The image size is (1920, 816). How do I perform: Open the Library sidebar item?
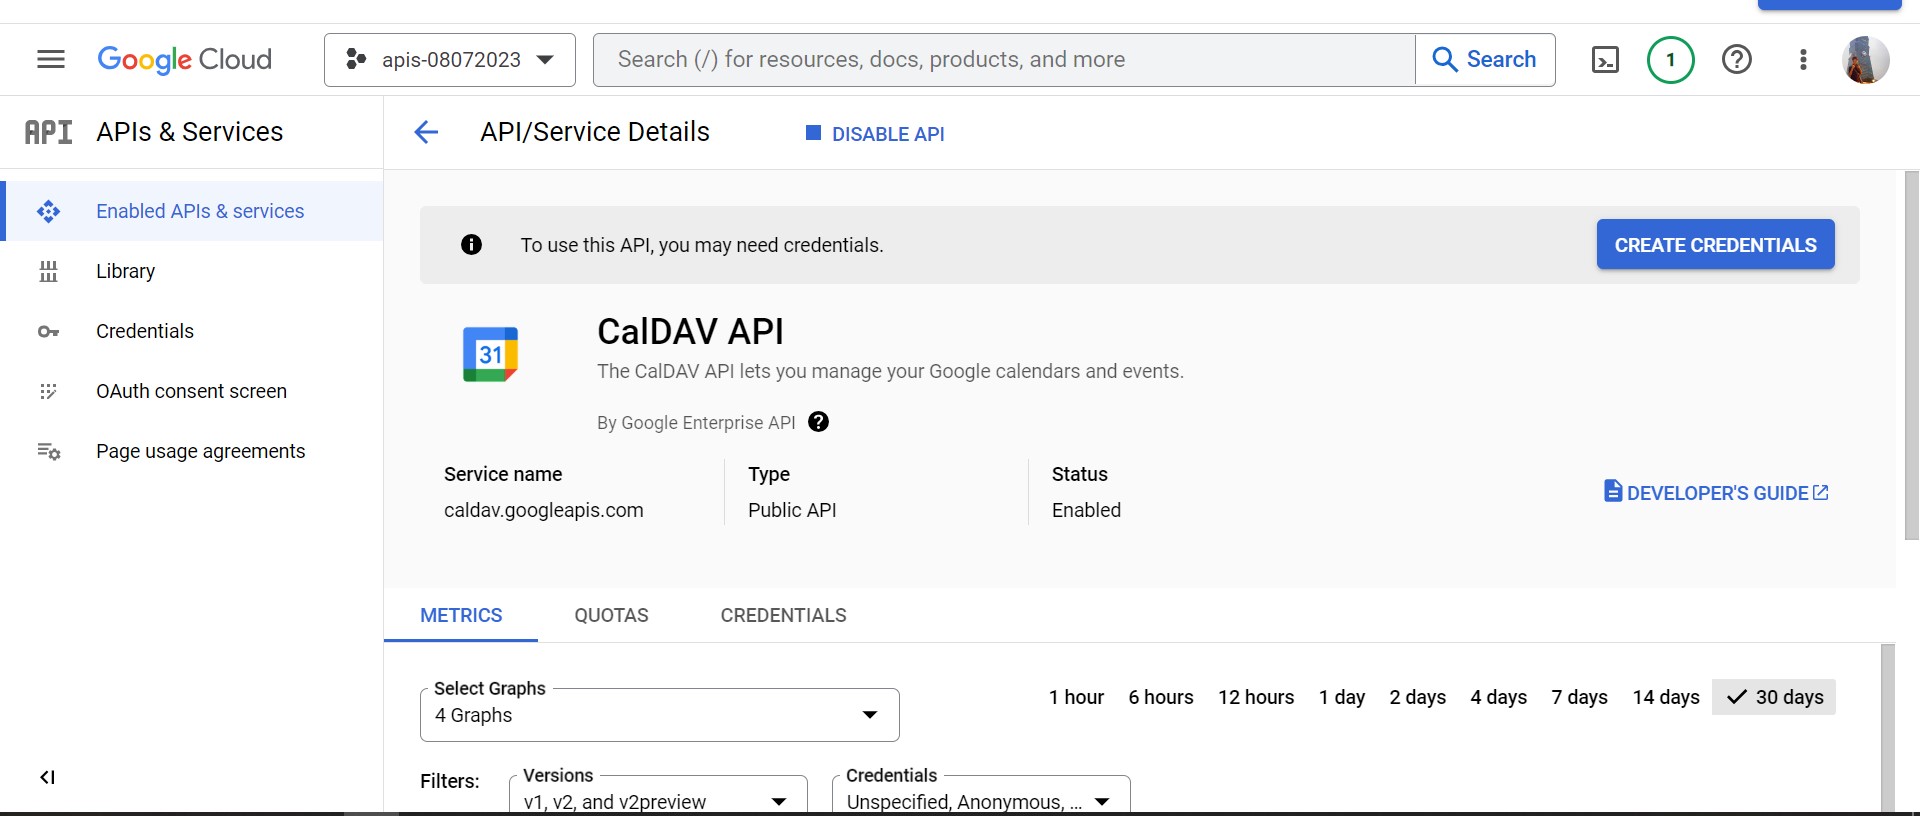tap(191, 271)
